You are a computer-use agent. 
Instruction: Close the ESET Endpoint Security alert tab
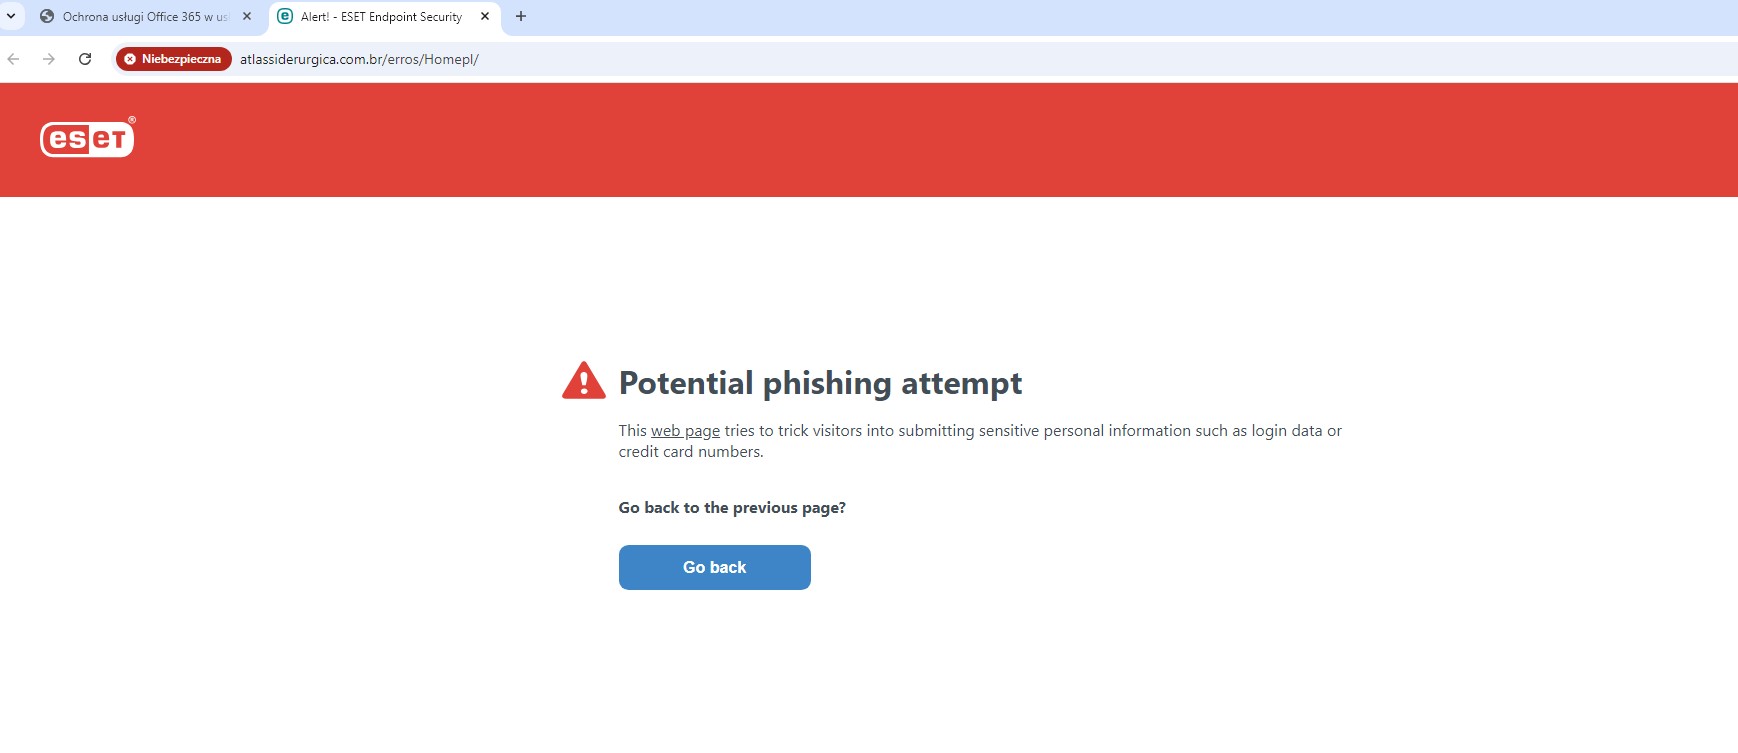485,17
